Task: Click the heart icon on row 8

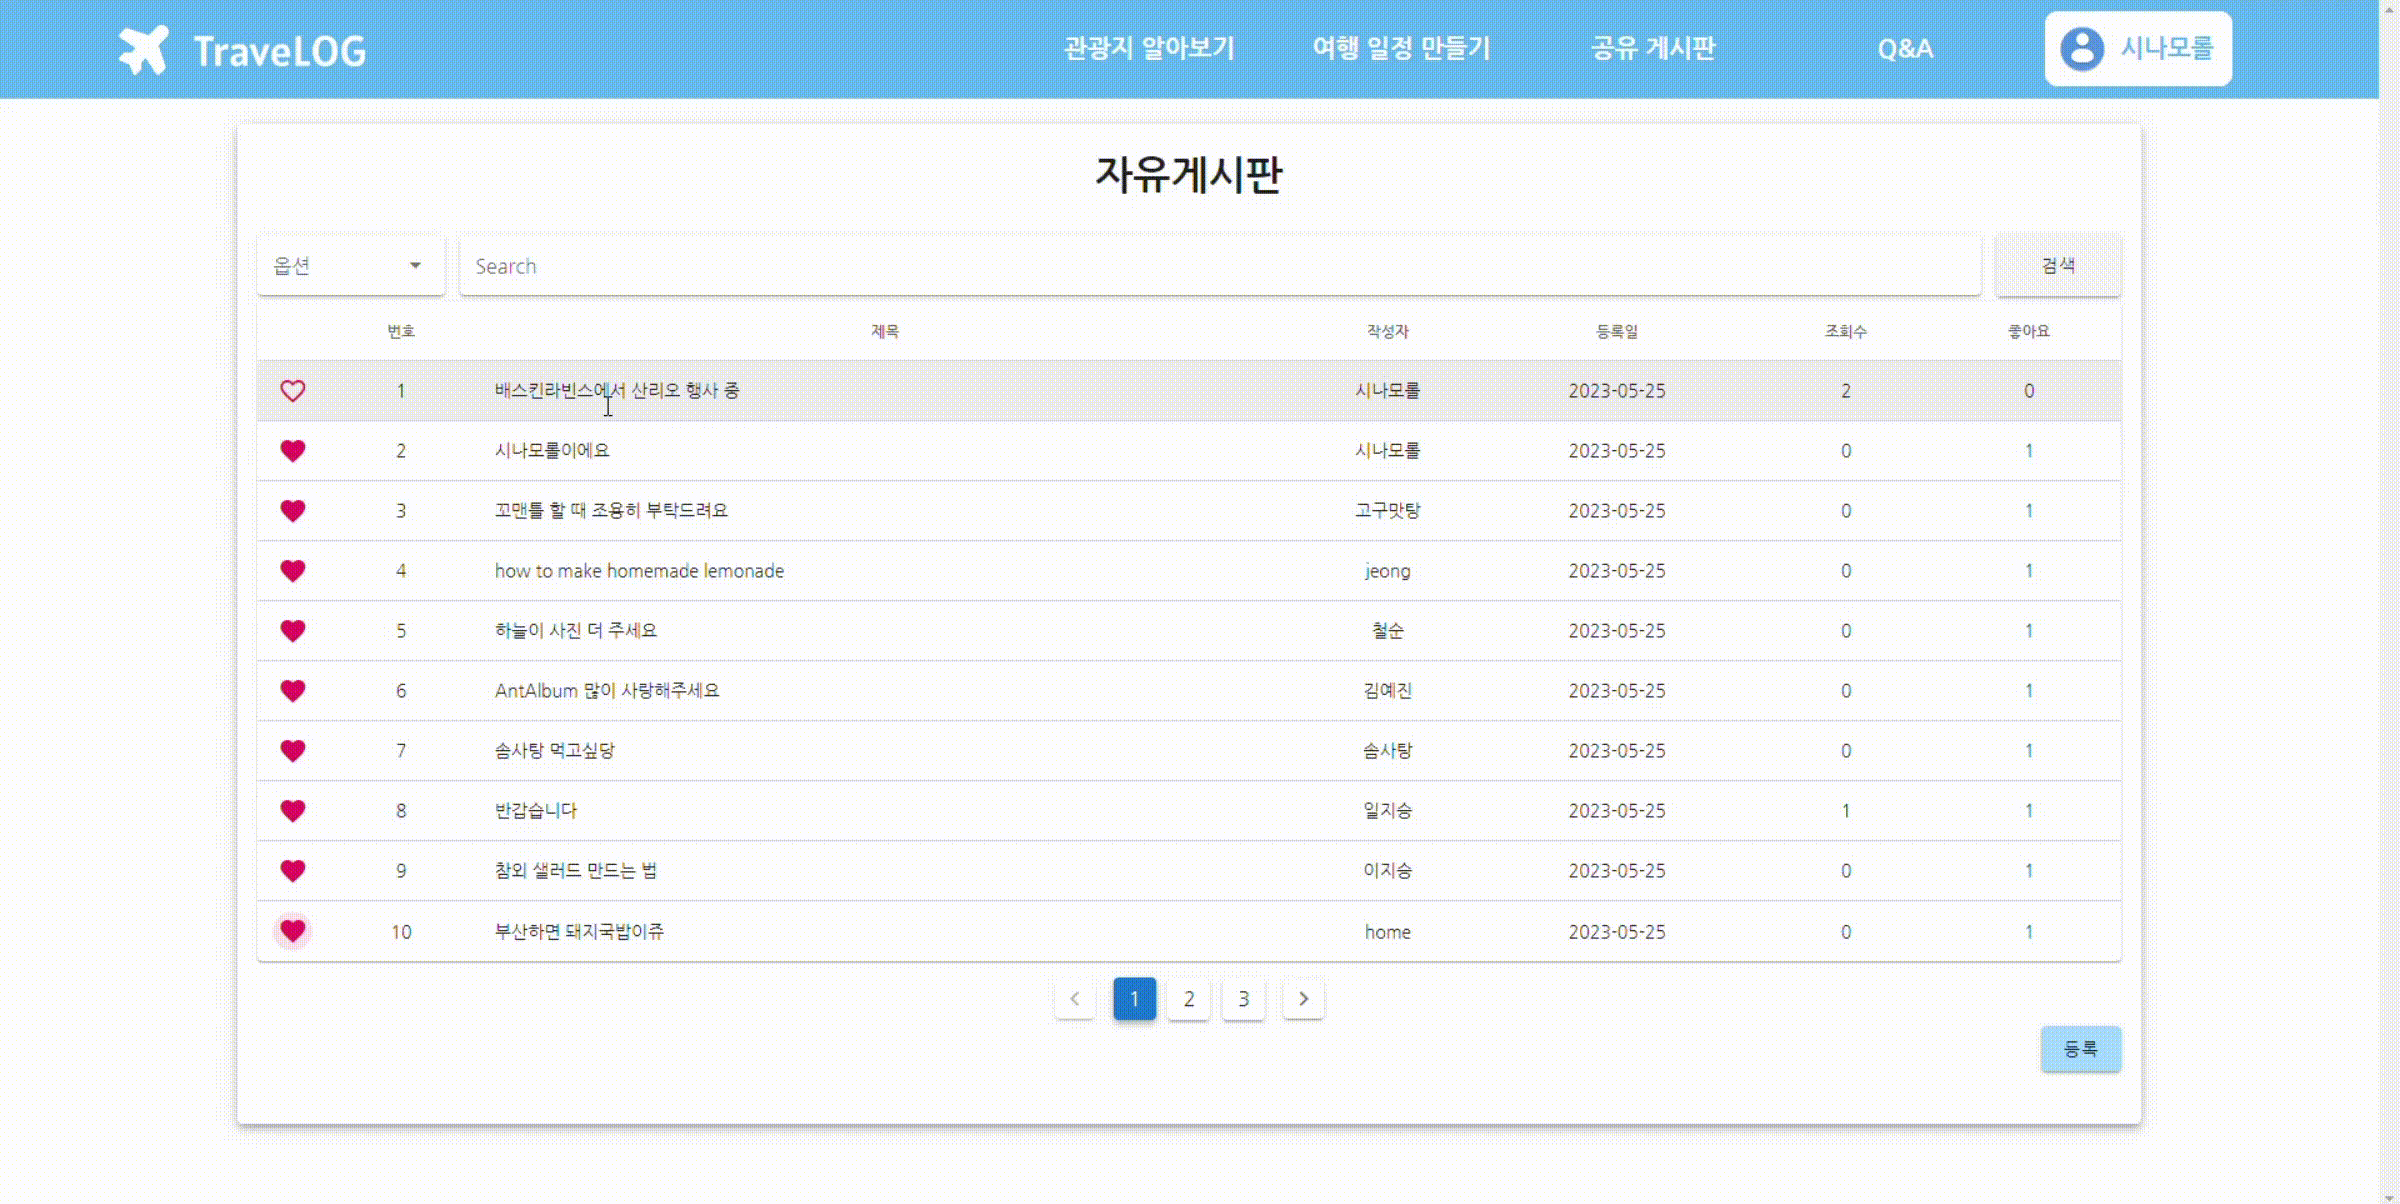Action: coord(293,811)
